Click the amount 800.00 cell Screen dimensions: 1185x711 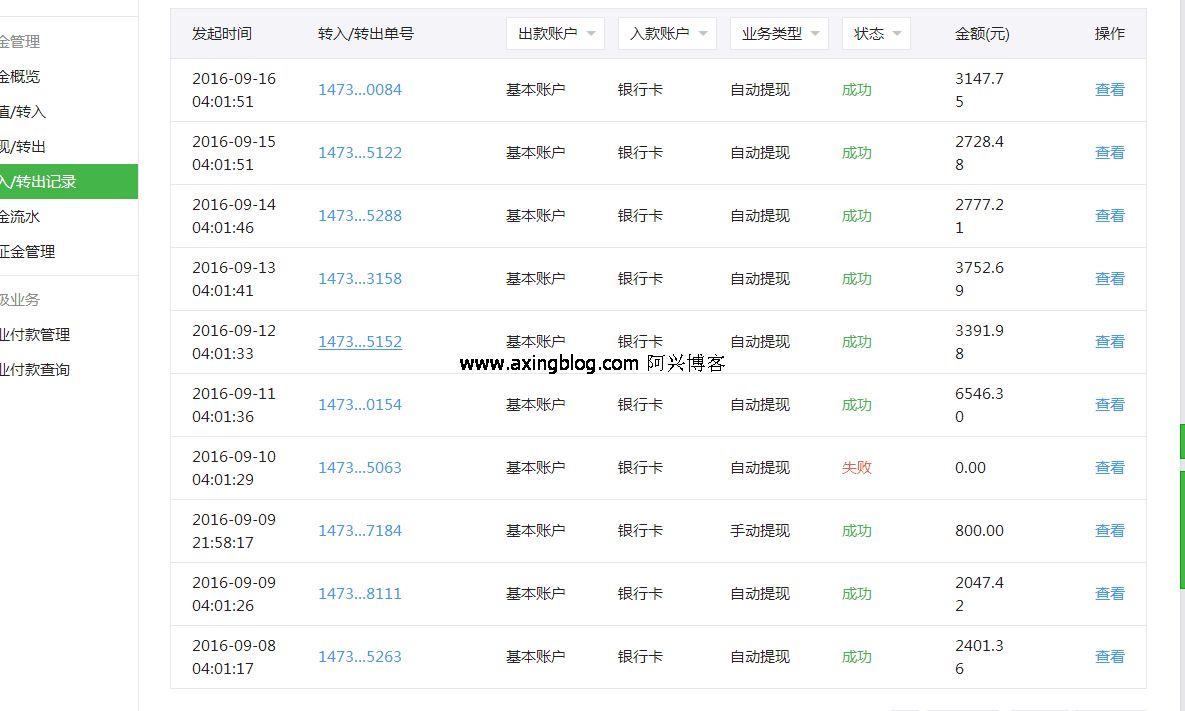coord(979,530)
